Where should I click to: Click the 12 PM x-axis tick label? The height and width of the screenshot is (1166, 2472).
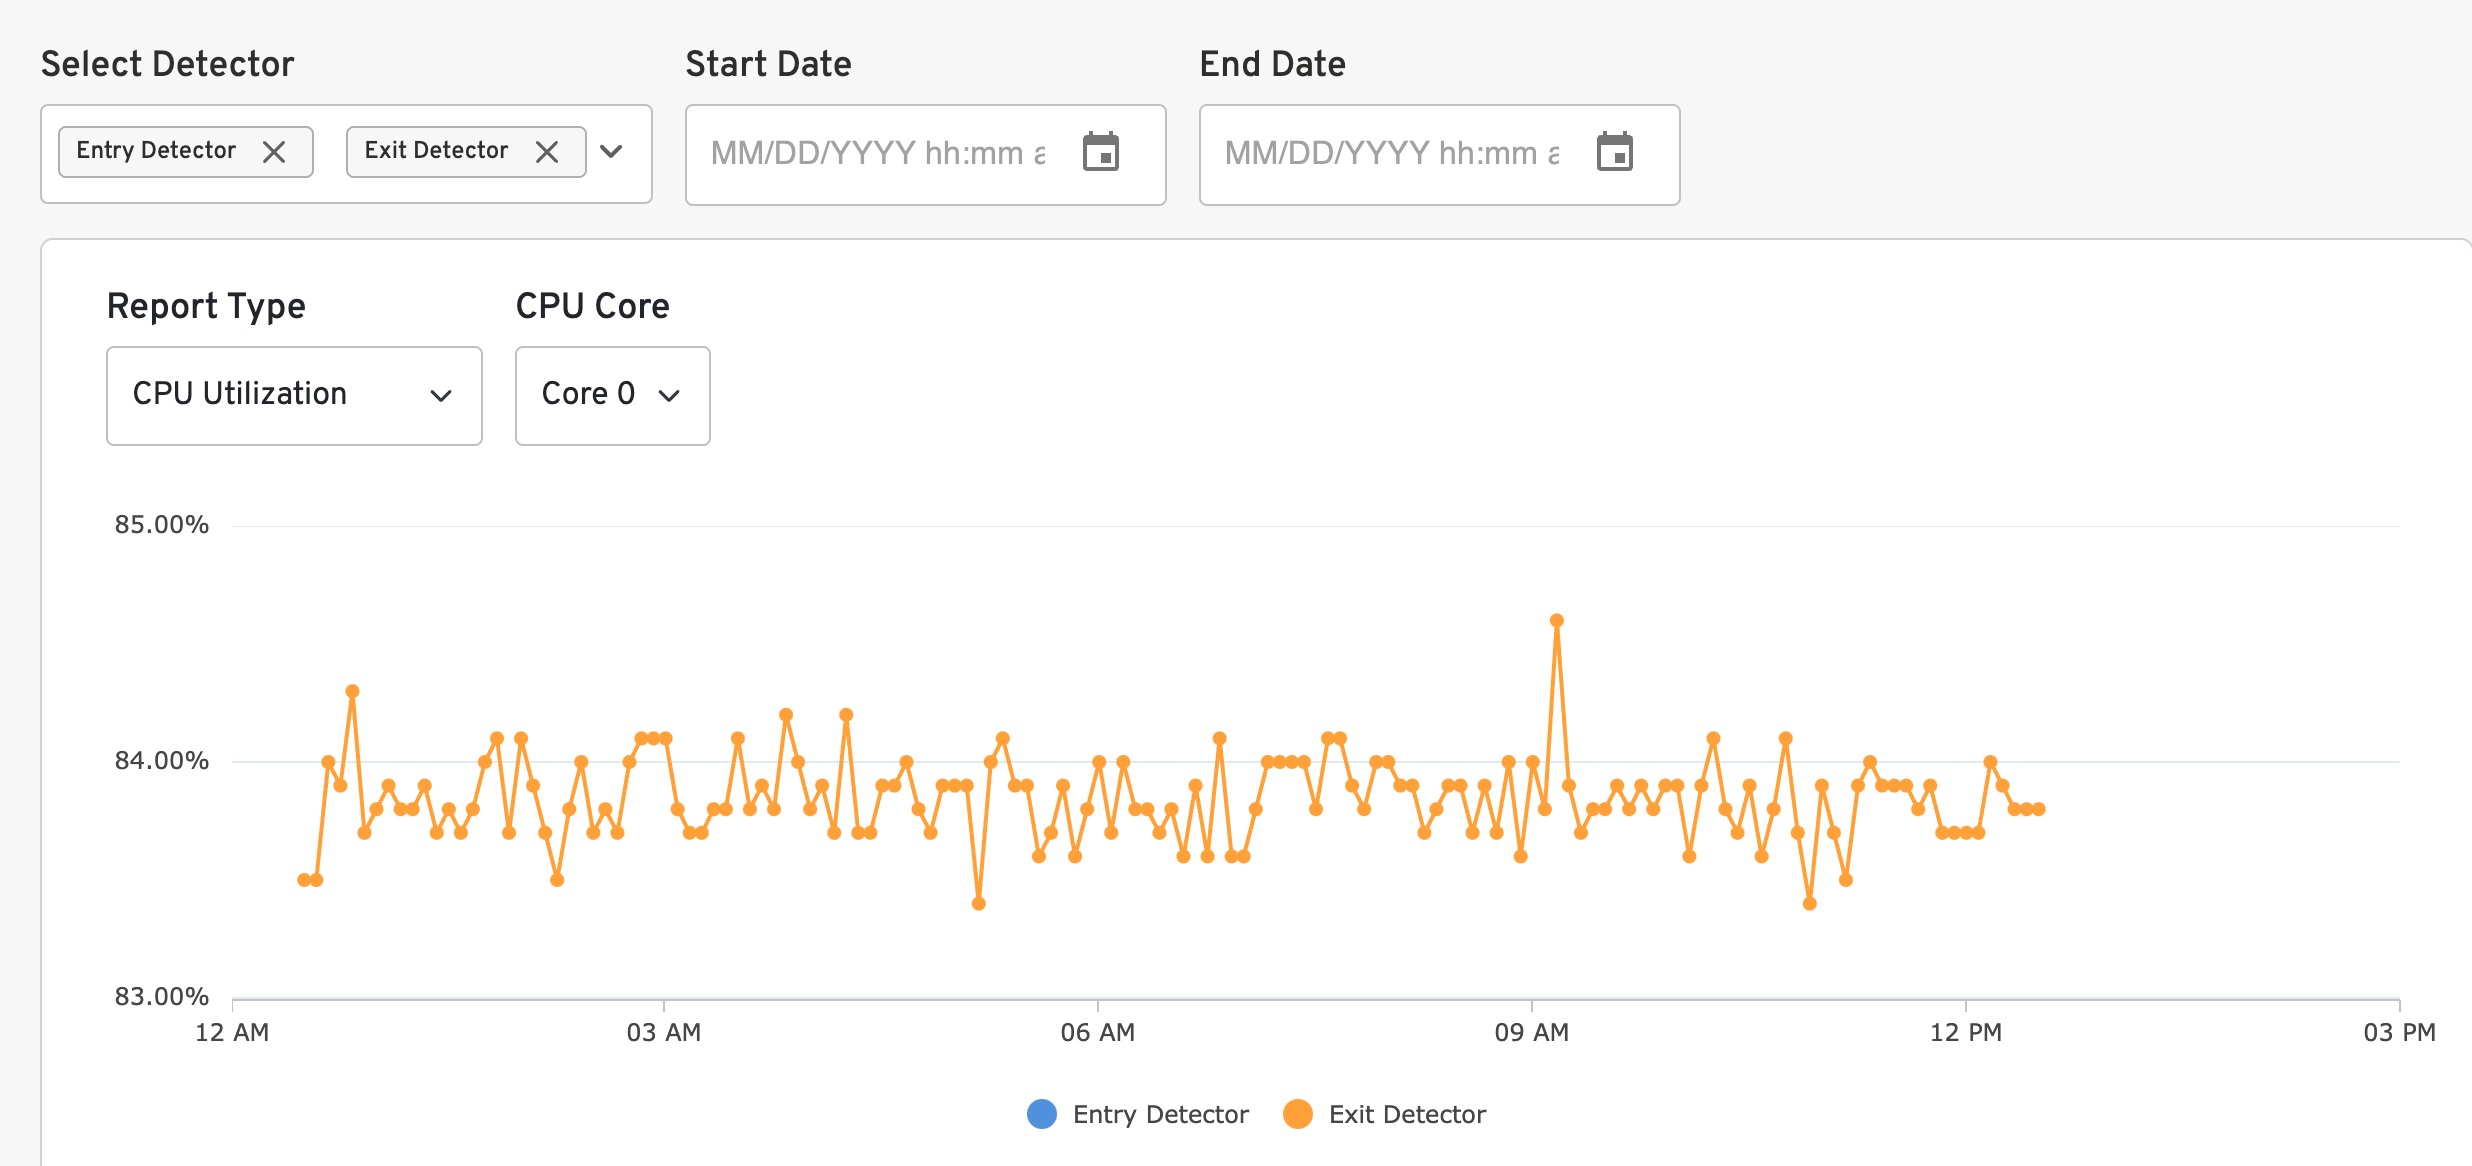click(1966, 1033)
